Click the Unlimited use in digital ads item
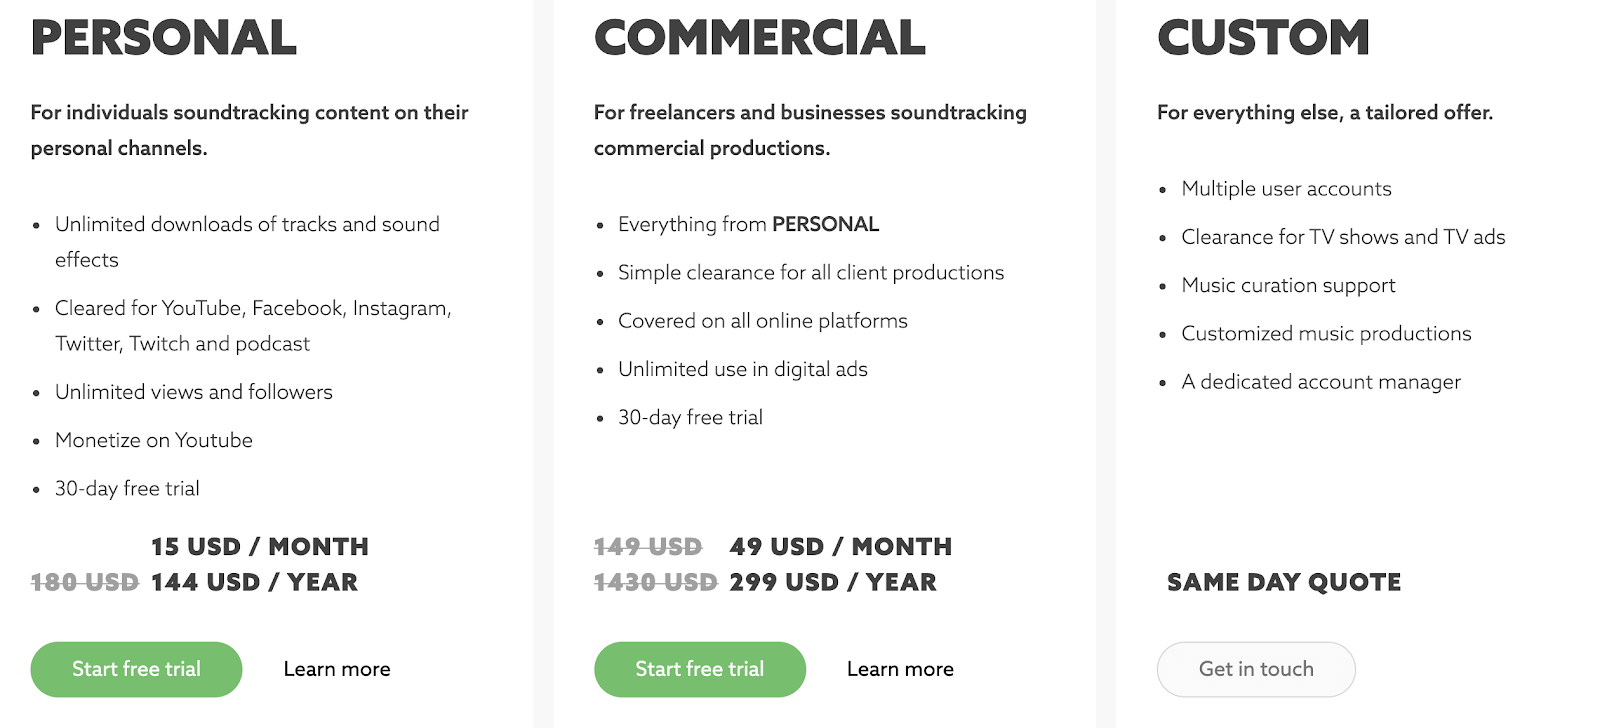Screen dimensions: 1600x728 (743, 369)
